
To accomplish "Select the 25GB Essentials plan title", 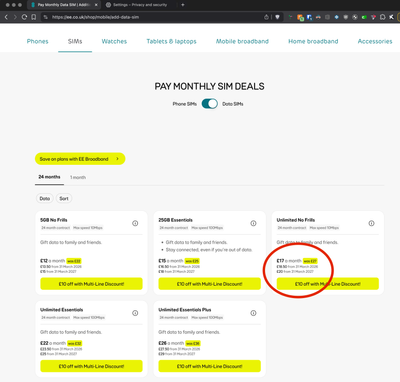I will (175, 220).
